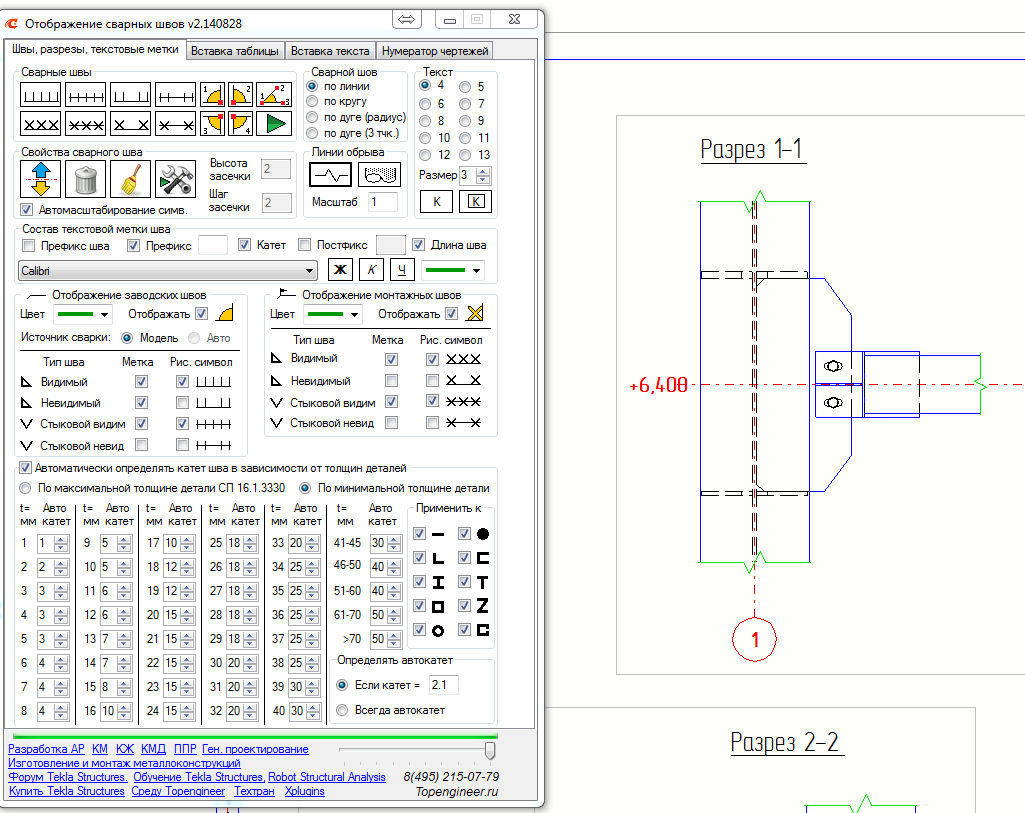Click the Масштаб input field
This screenshot has width=1025, height=813.
click(x=383, y=202)
